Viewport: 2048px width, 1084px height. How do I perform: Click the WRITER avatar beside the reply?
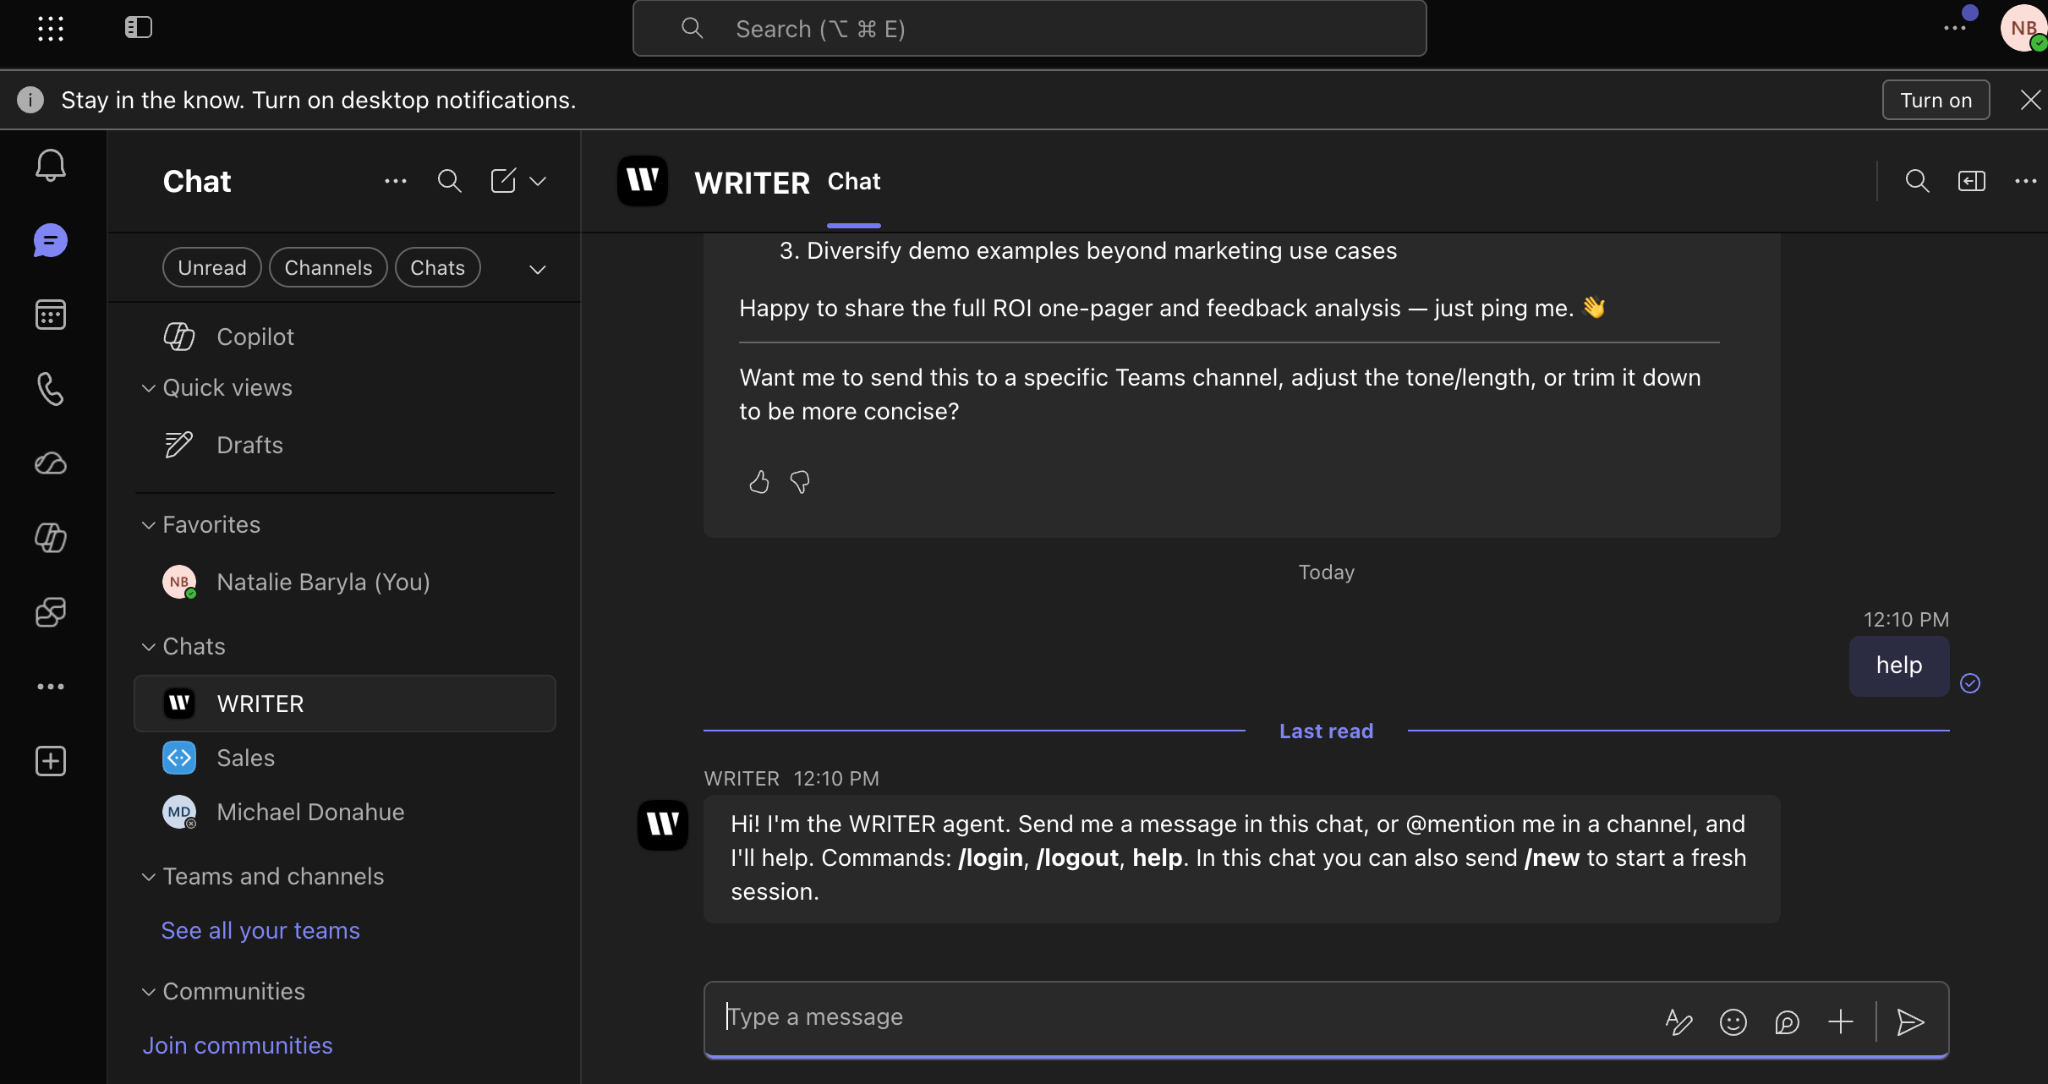(663, 825)
